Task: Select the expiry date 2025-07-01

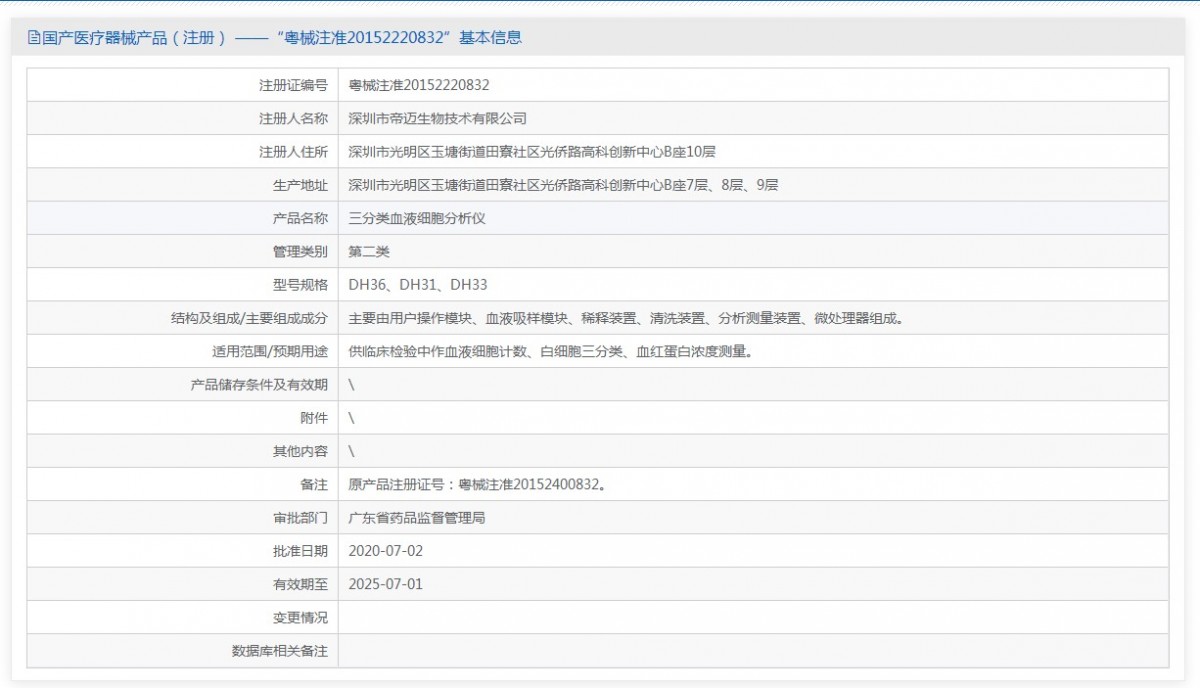Action: point(385,584)
